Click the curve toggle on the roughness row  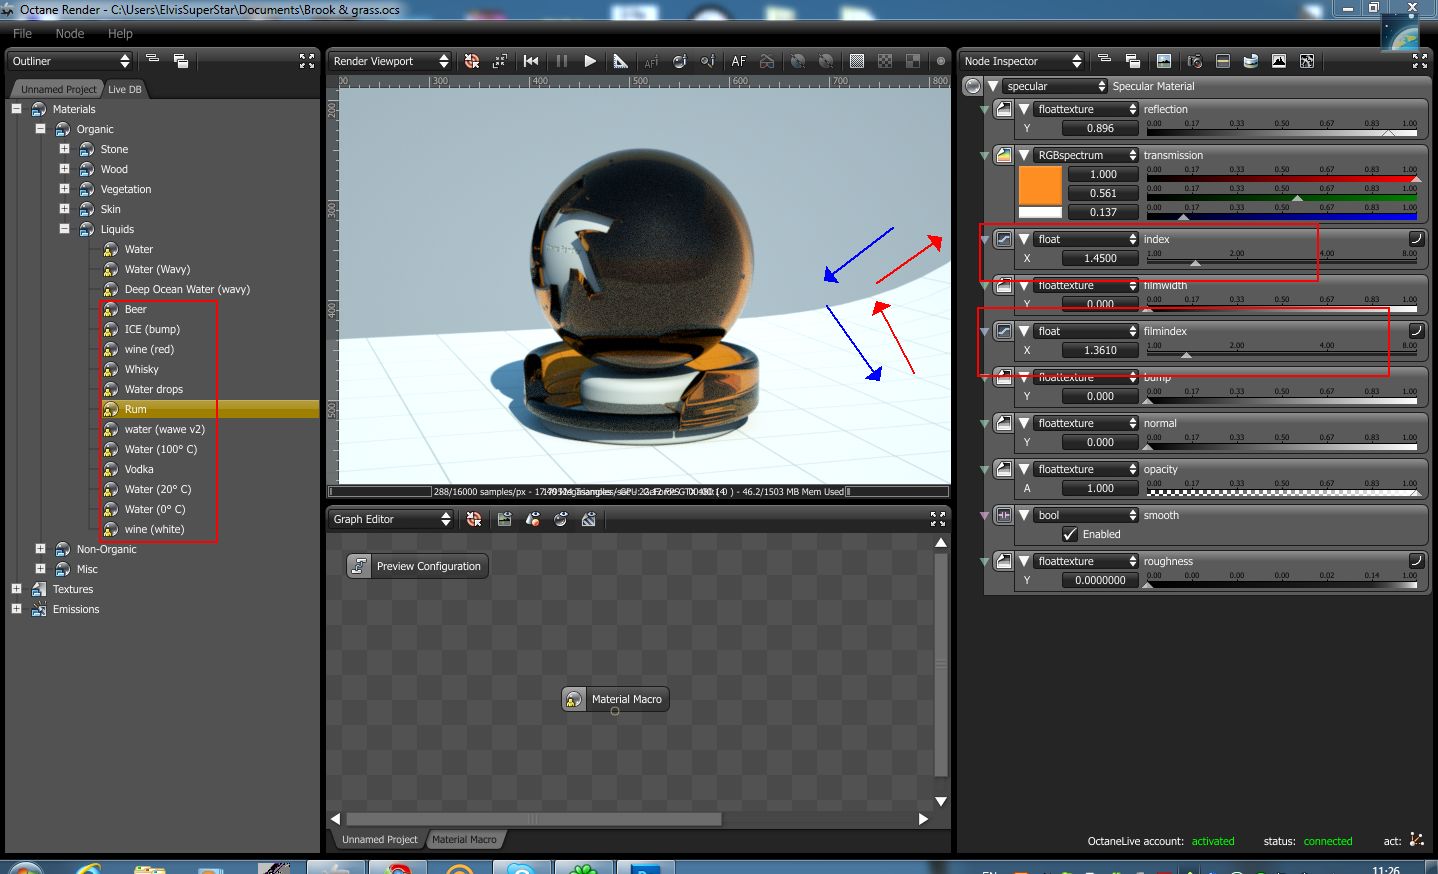pyautogui.click(x=1416, y=561)
